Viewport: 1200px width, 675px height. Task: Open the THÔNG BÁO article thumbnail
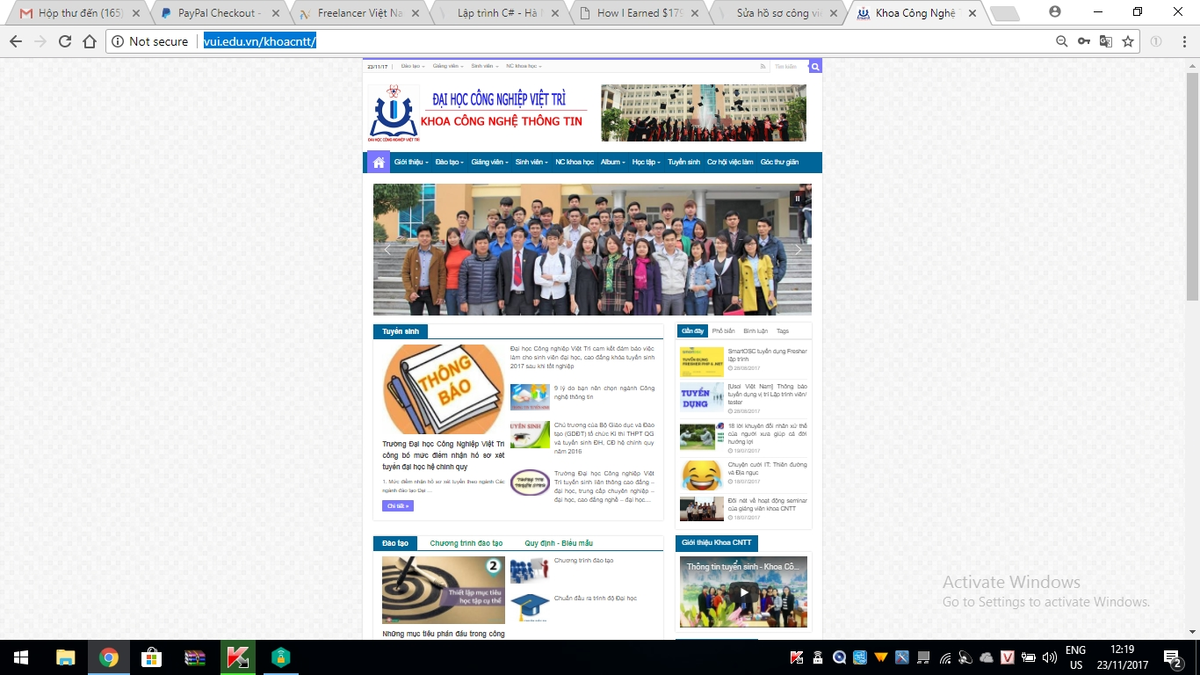(x=443, y=390)
